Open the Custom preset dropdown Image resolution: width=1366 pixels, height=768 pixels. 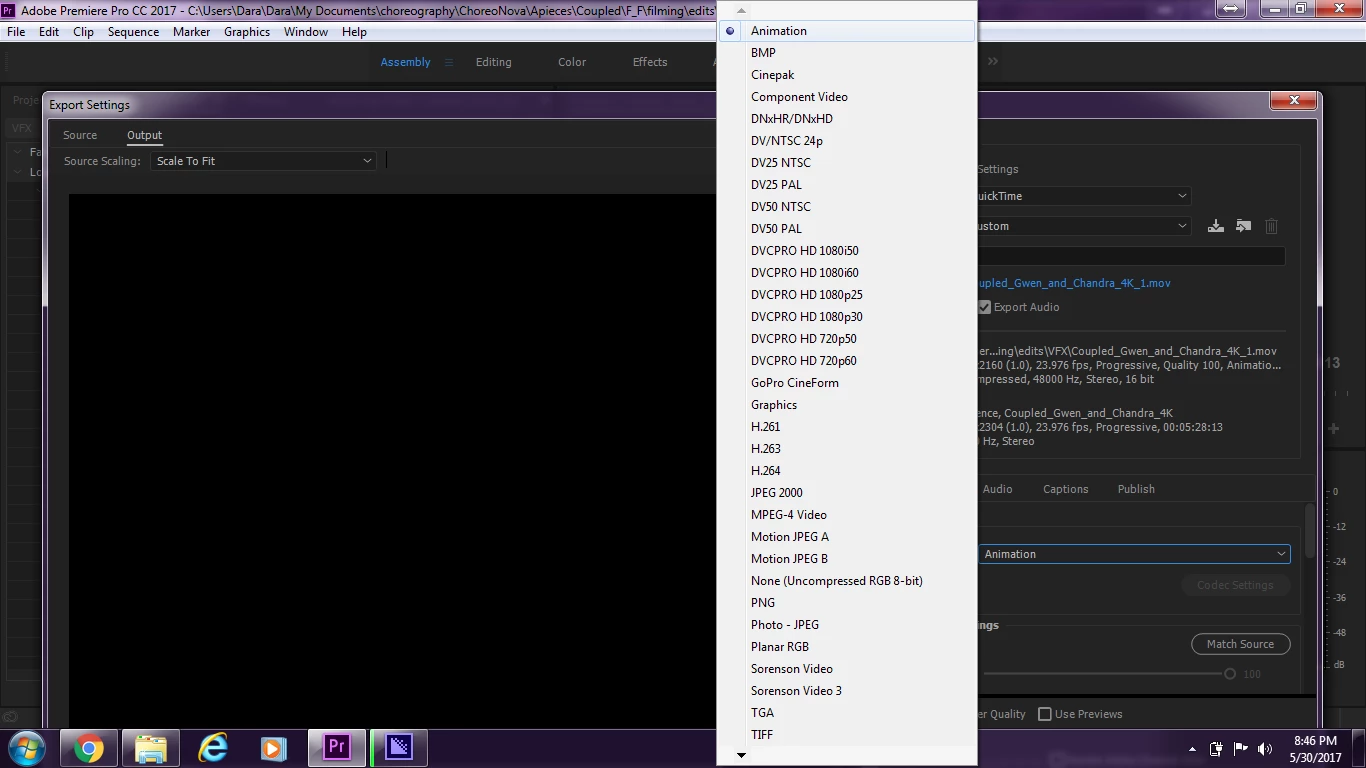[x=1083, y=226]
